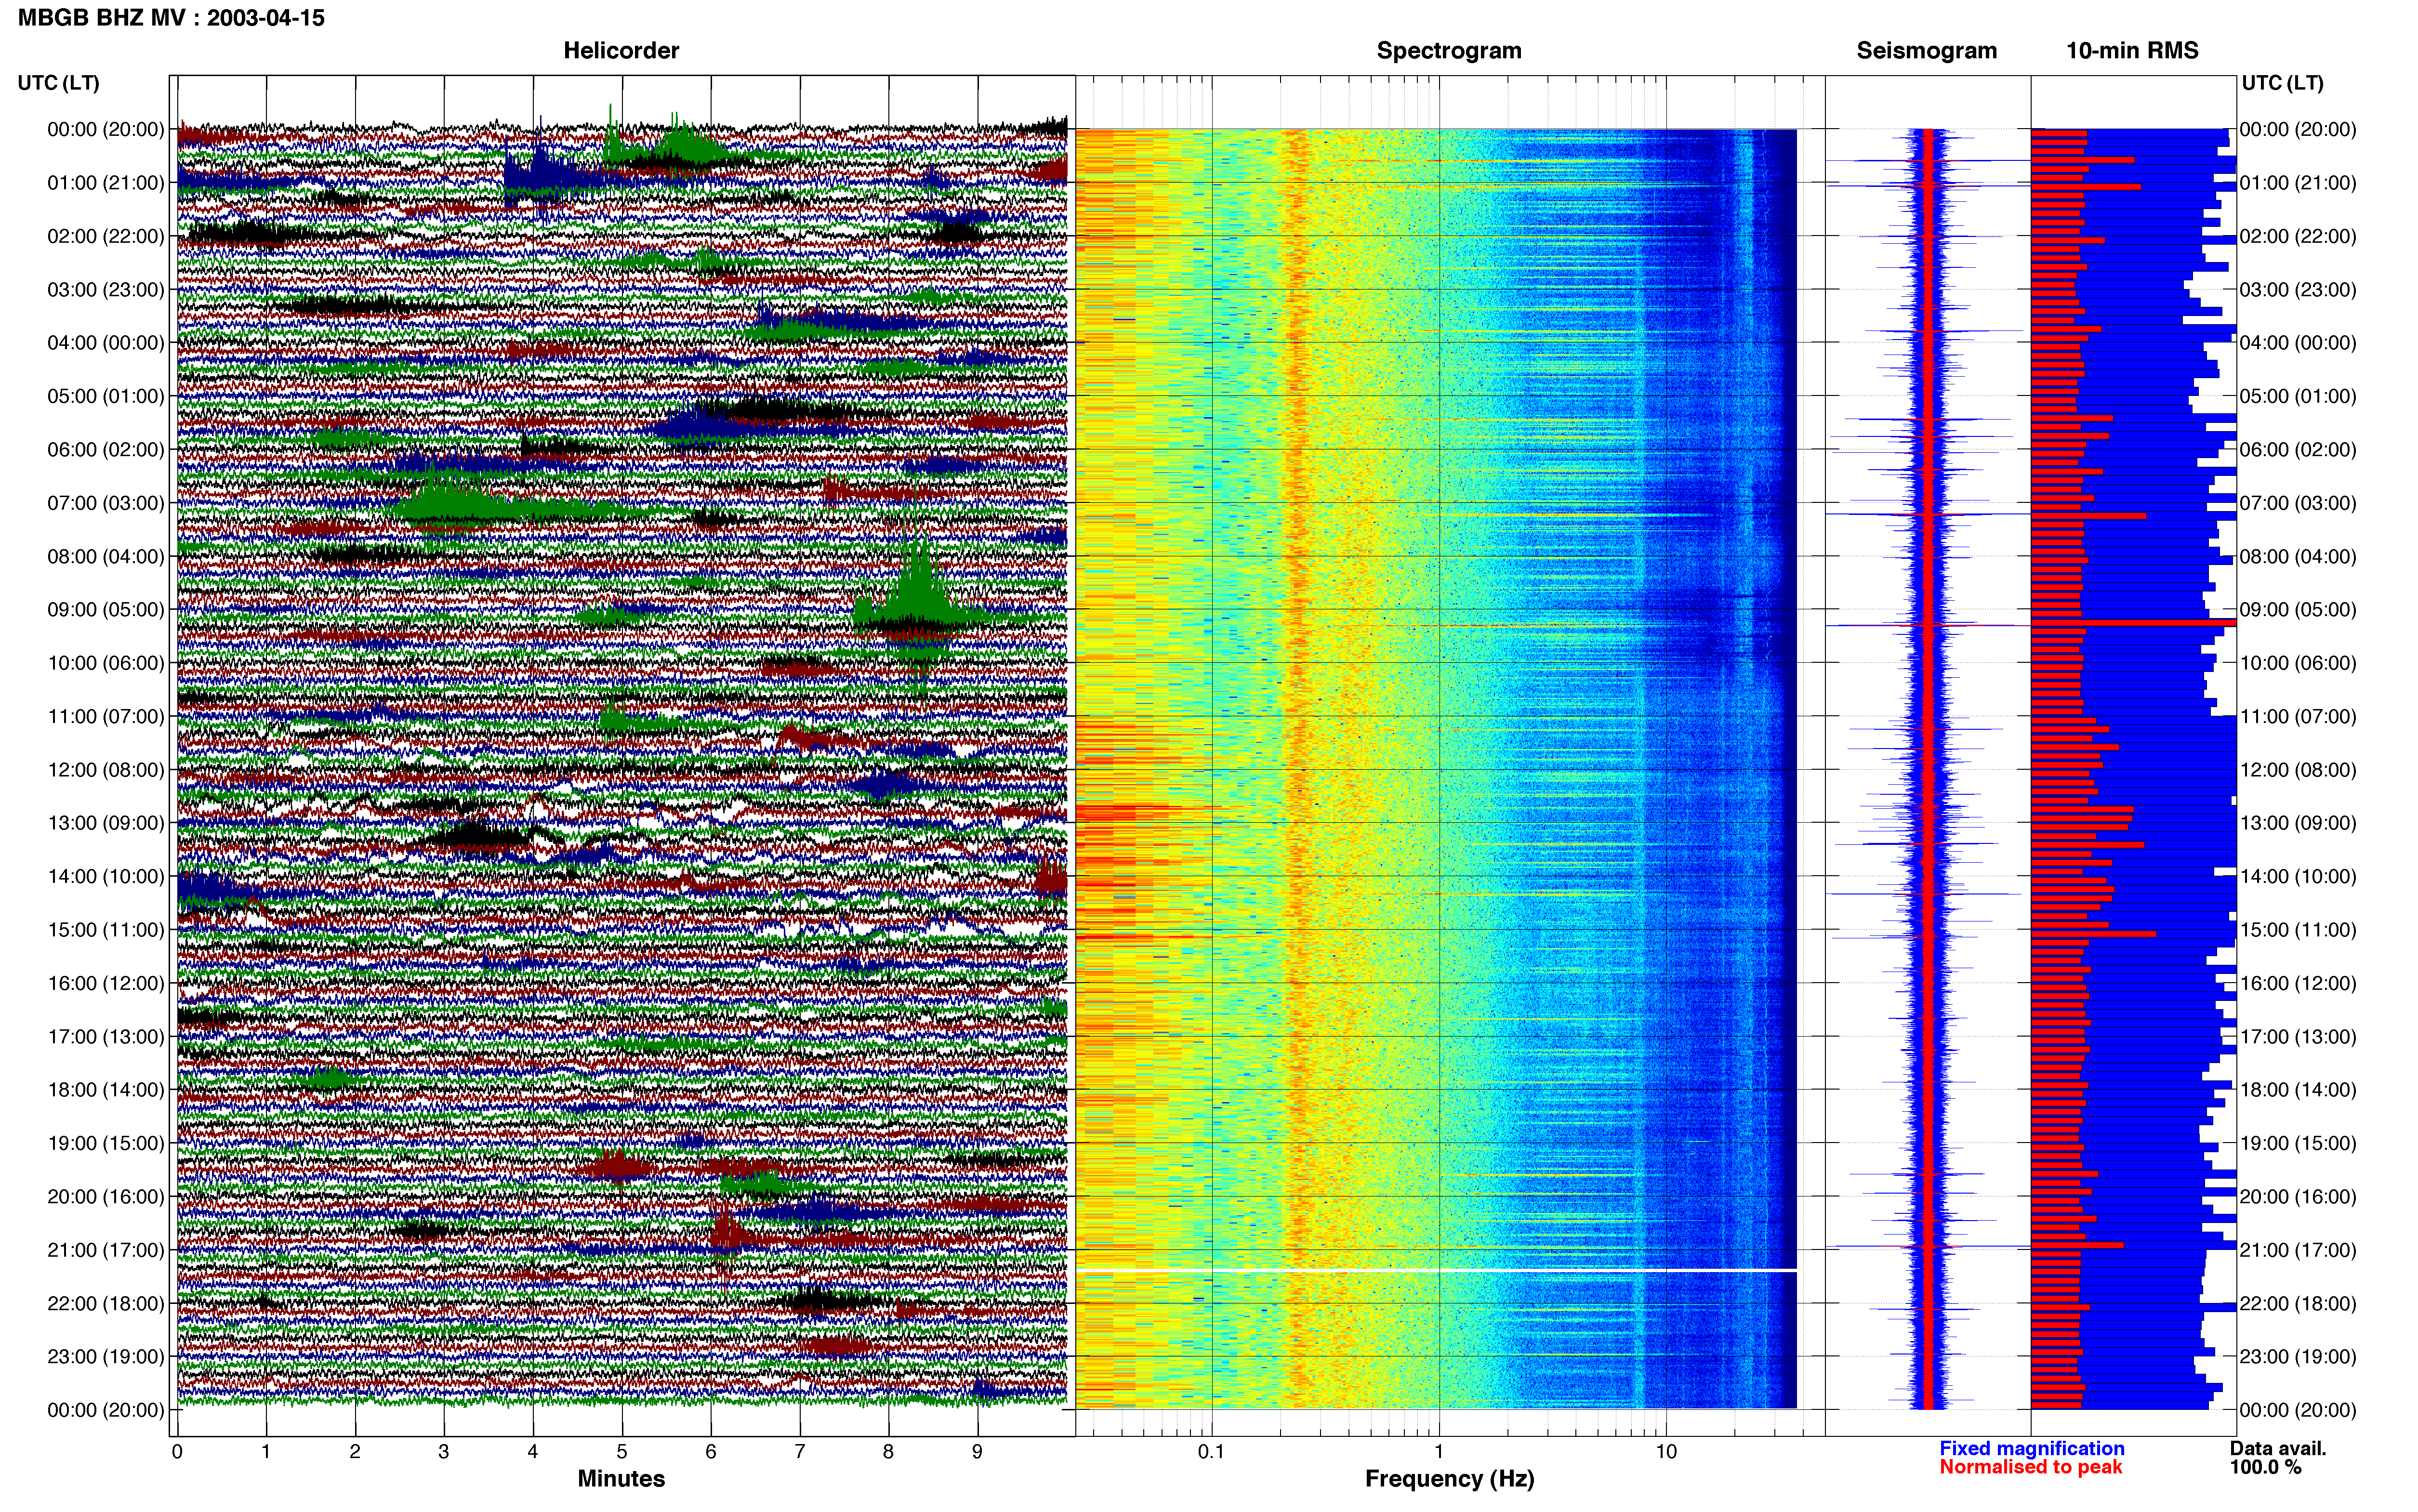Viewport: 2418px width, 1512px height.
Task: Click the right '01:00 (21:00)' time label
Action: click(x=2298, y=183)
